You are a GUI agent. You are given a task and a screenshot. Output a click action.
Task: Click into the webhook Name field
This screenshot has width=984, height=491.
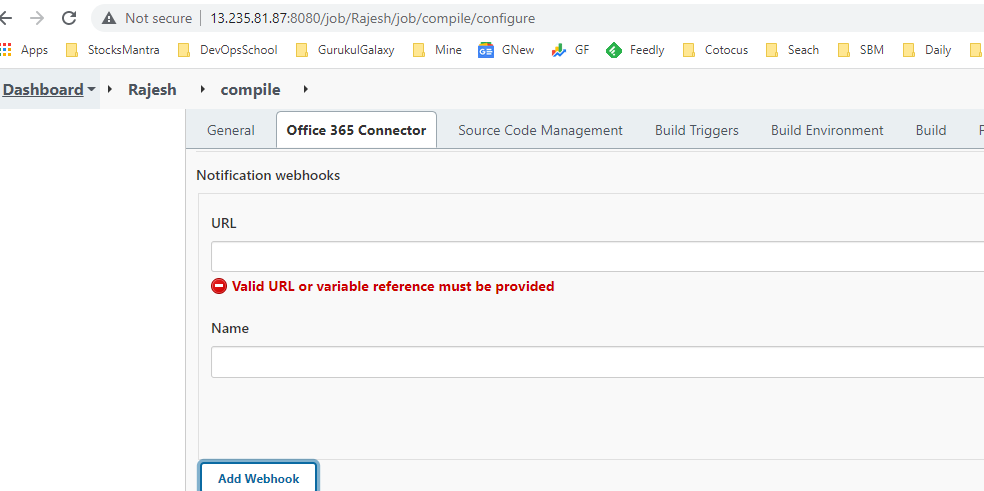pyautogui.click(x=597, y=362)
